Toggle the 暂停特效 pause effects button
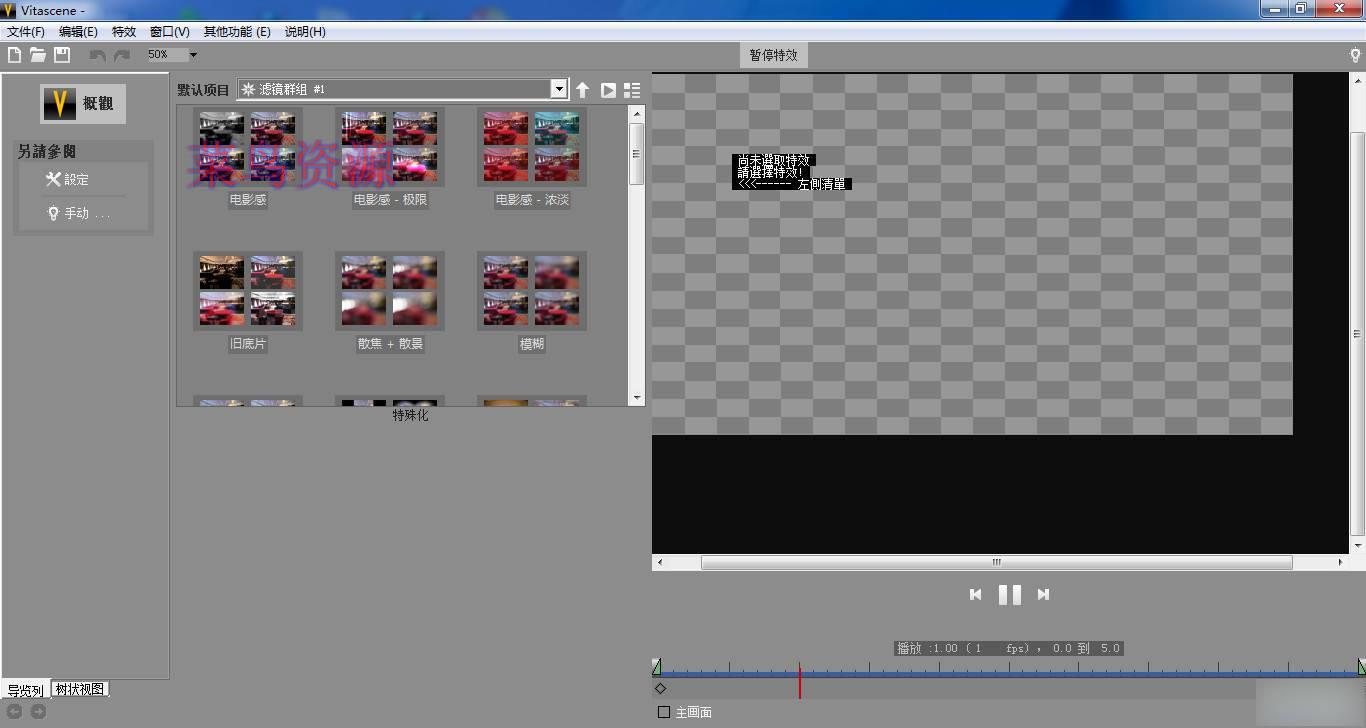 click(772, 55)
